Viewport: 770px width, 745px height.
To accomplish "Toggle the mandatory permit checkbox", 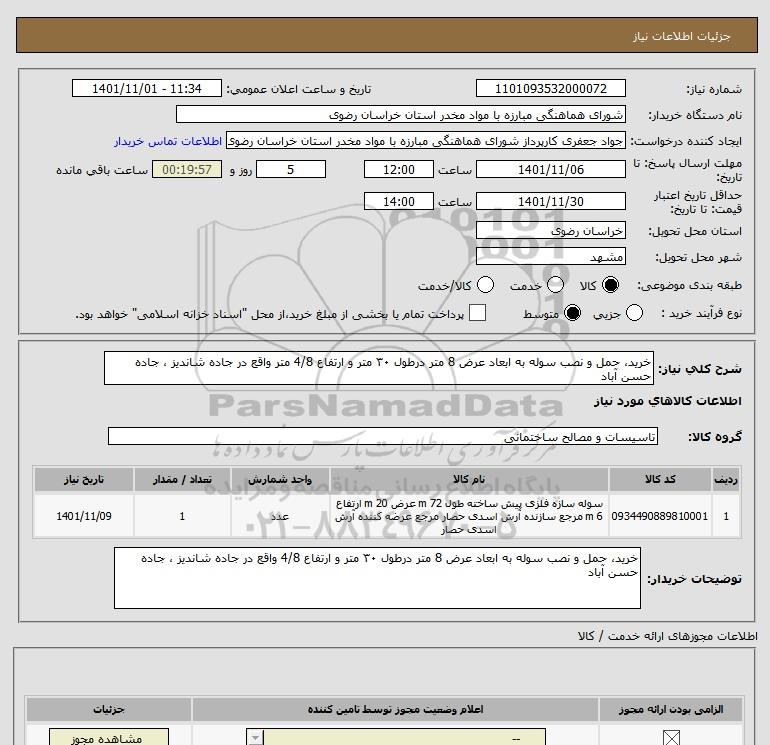I will pos(671,738).
